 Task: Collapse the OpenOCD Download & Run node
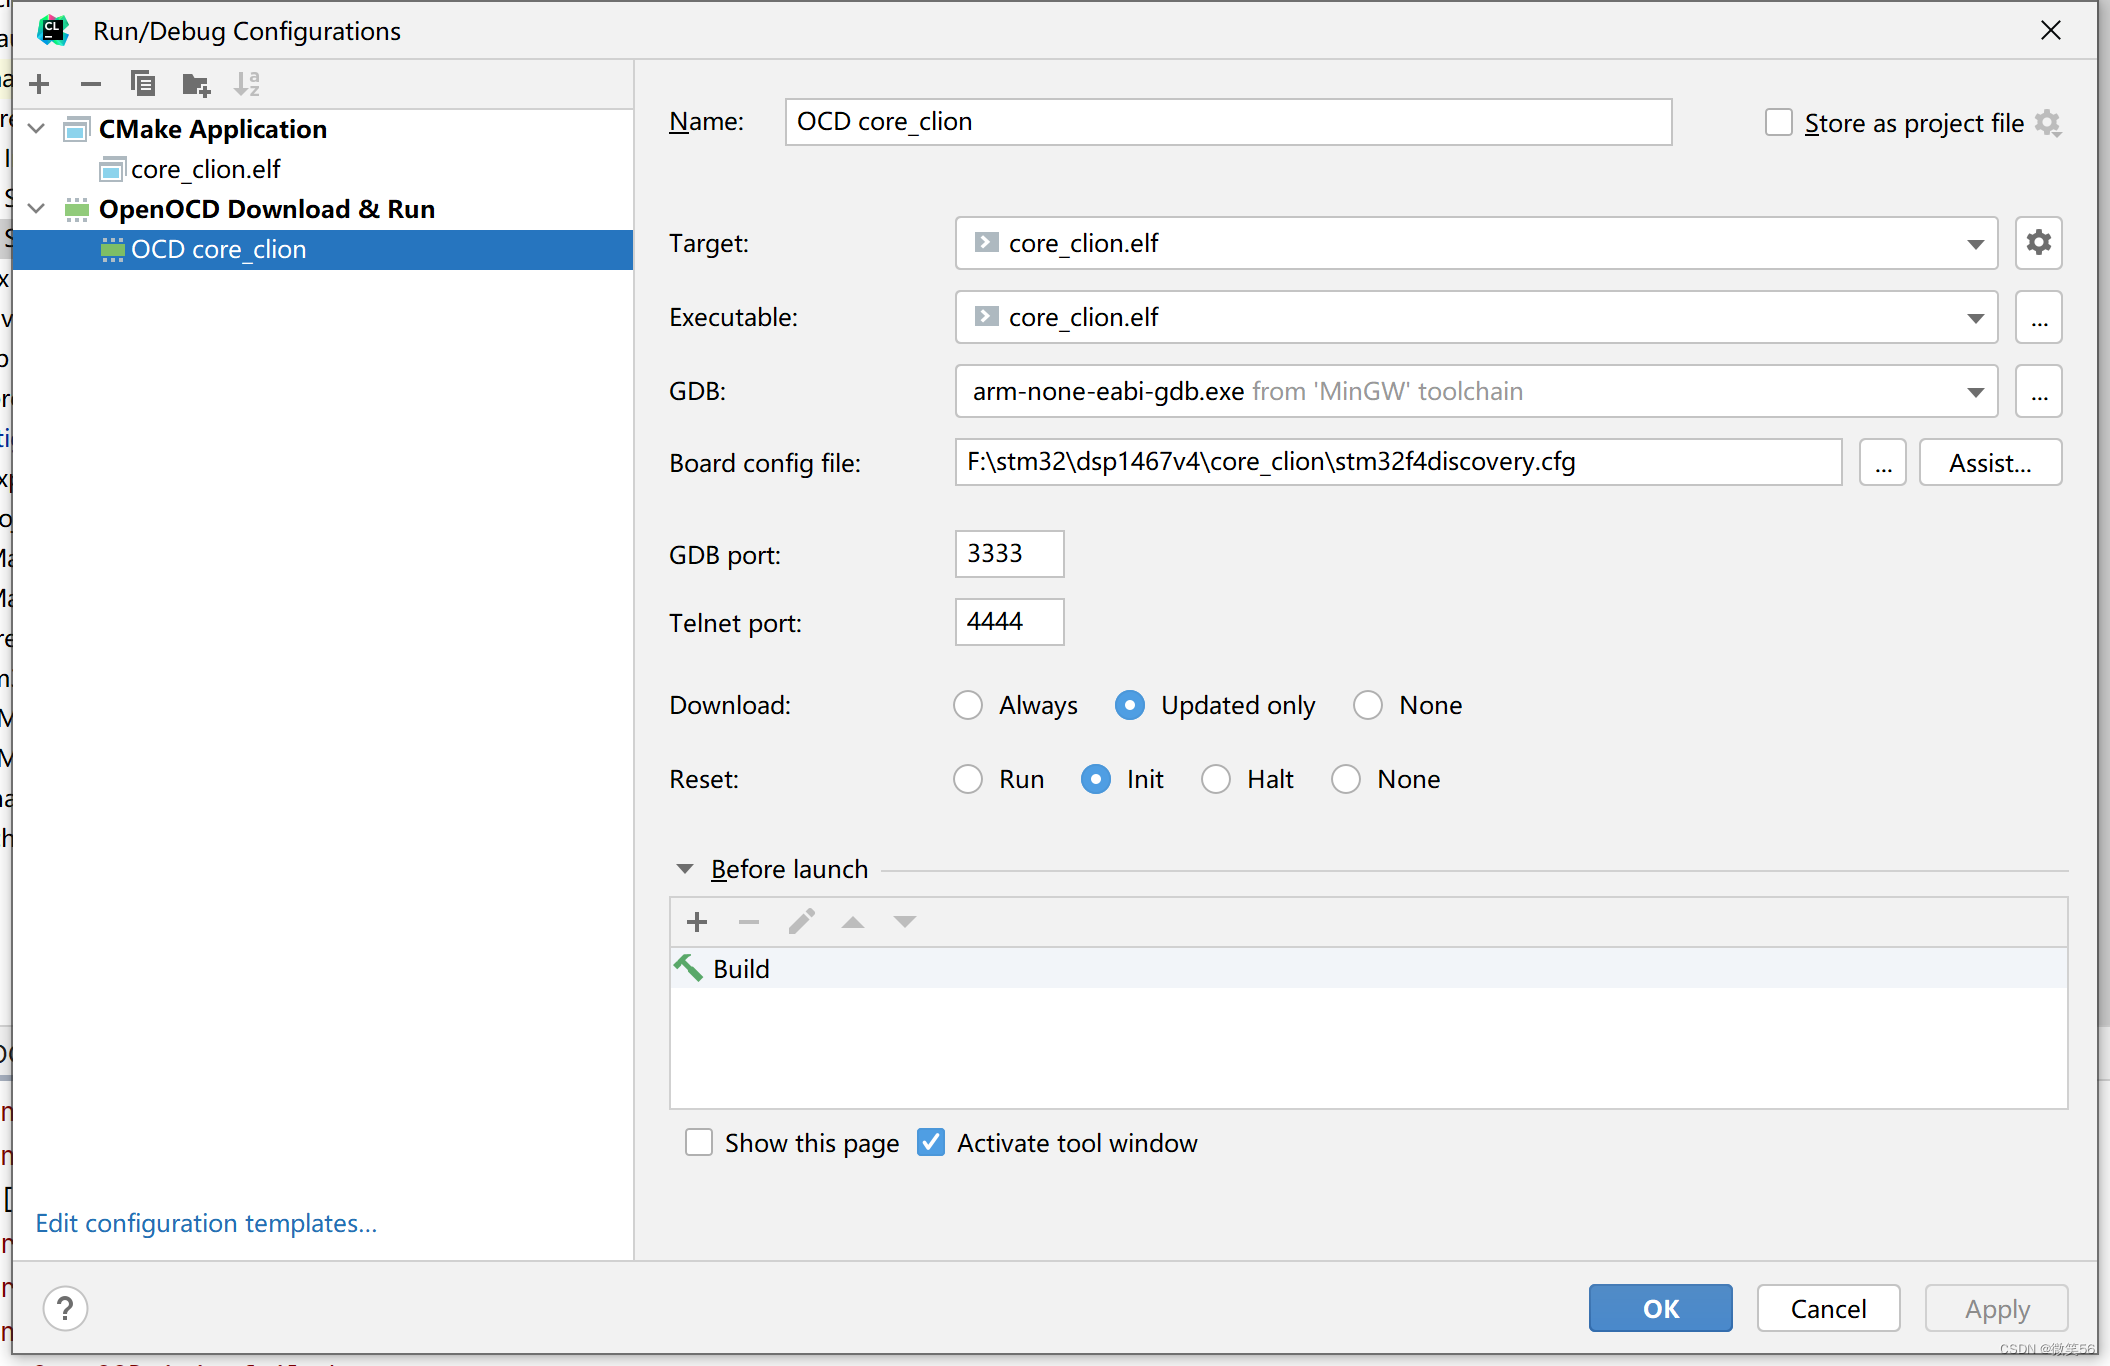click(36, 208)
